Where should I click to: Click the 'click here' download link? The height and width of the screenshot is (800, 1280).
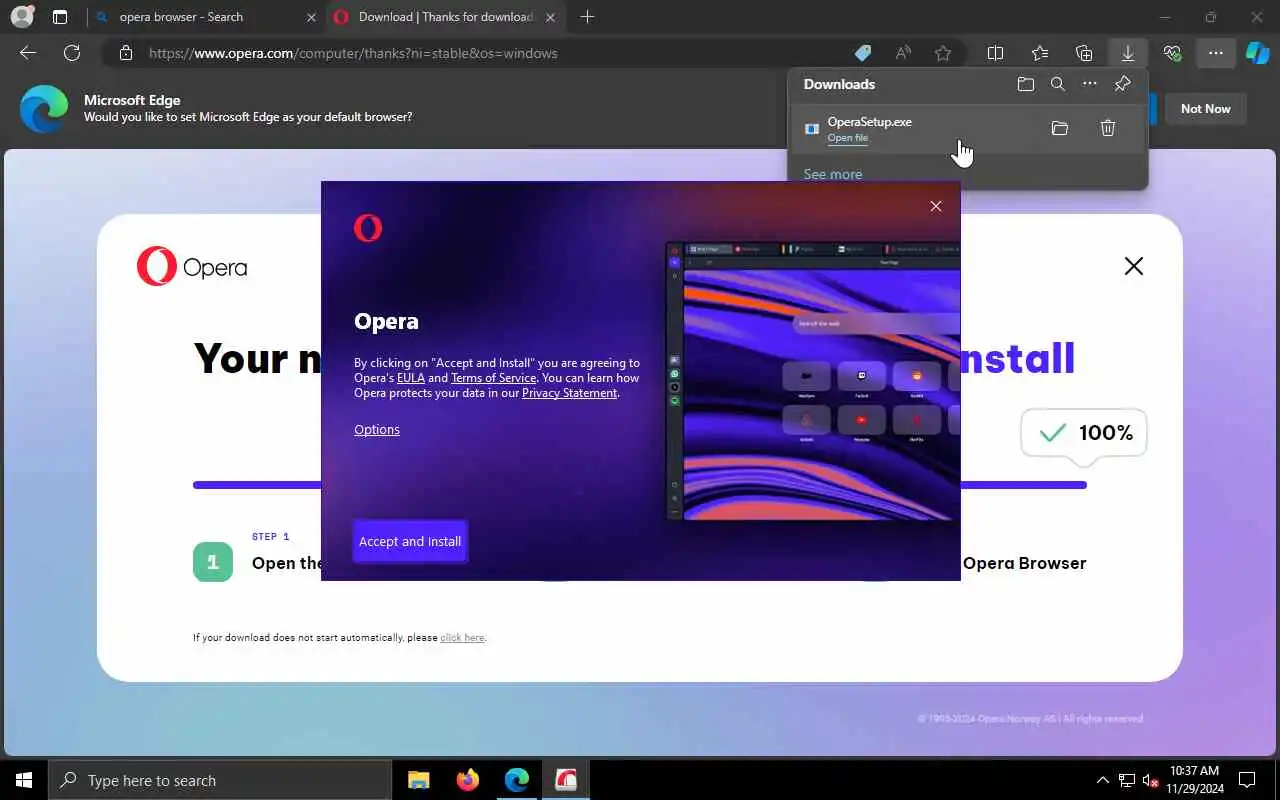(462, 637)
